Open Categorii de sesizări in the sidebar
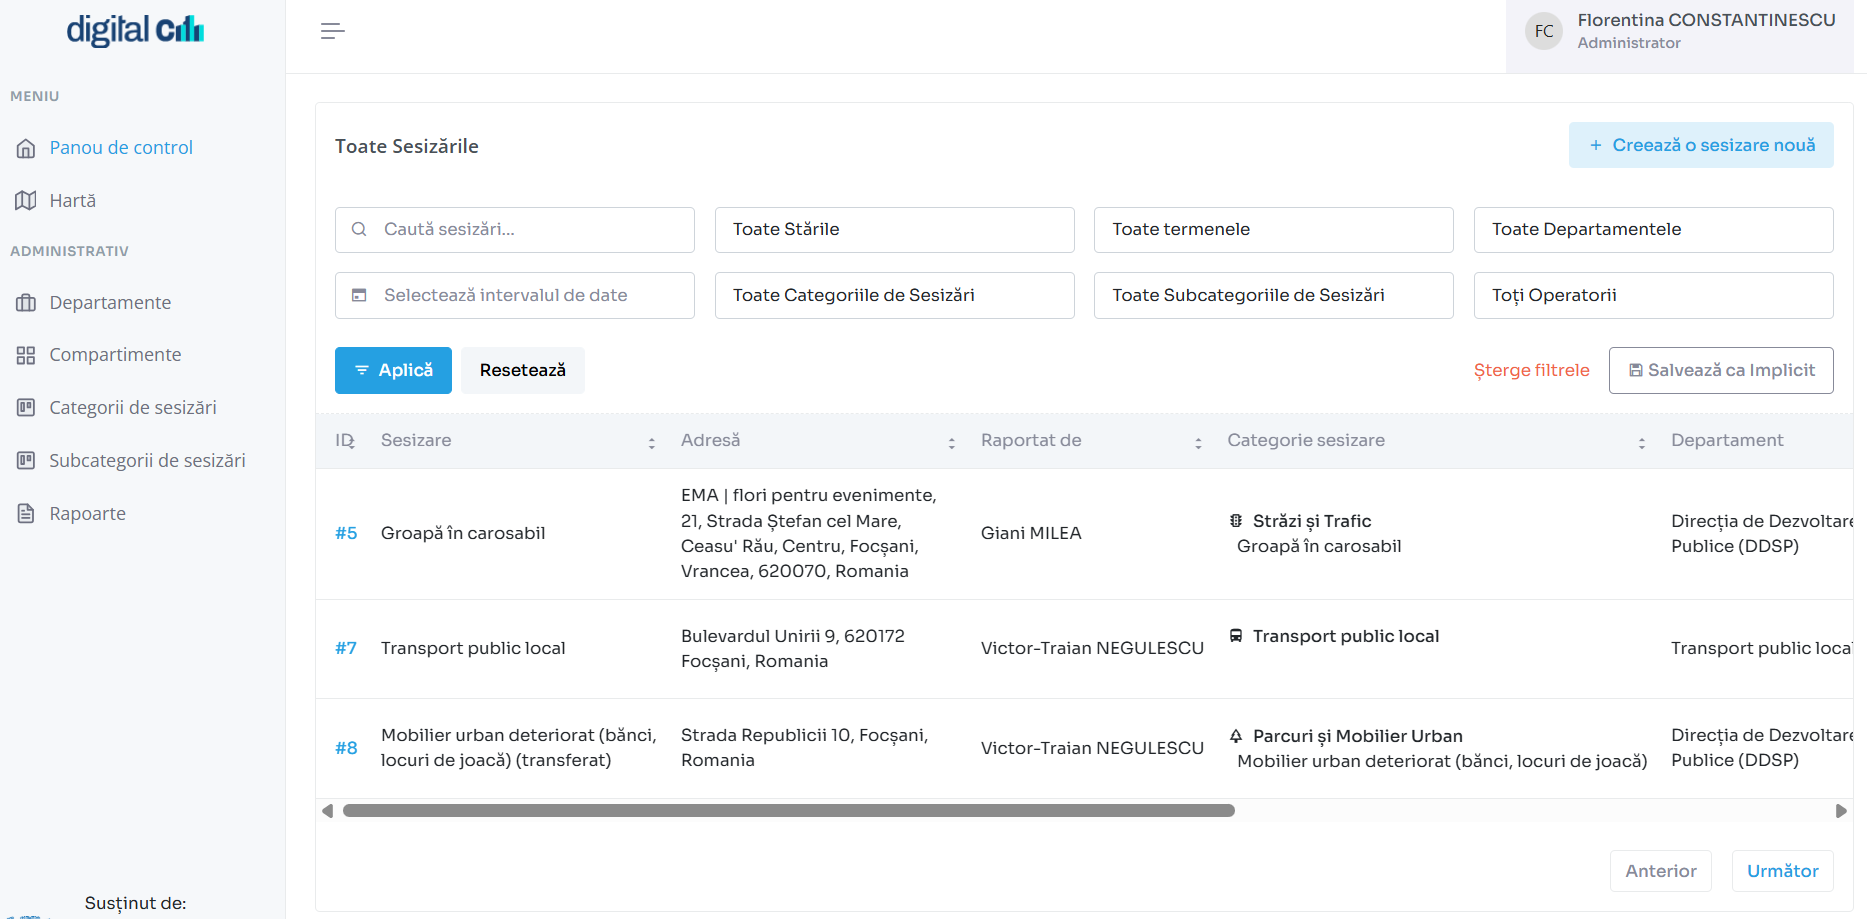The width and height of the screenshot is (1867, 919). tap(133, 408)
